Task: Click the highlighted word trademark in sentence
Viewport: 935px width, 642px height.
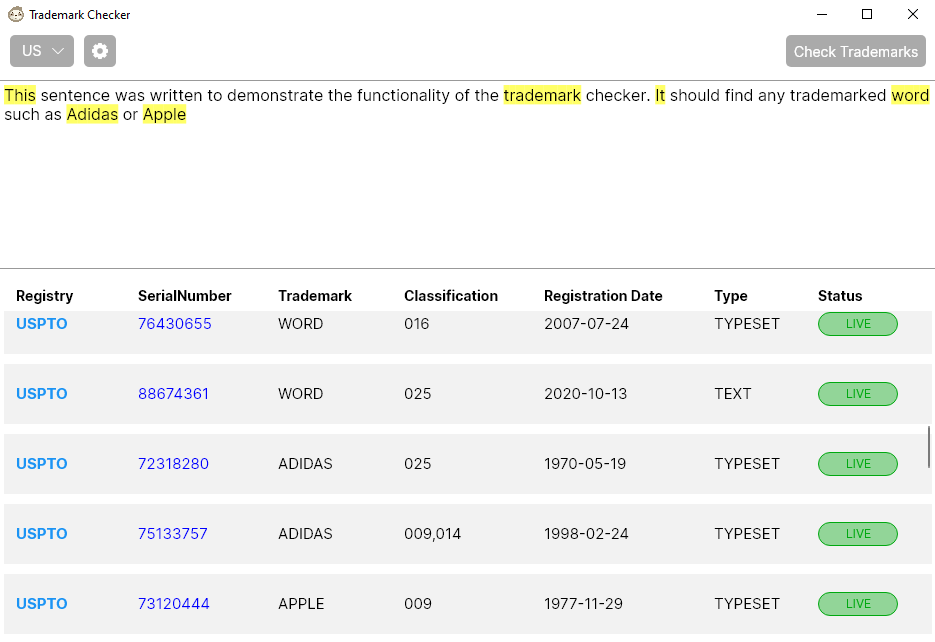Action: click(542, 95)
